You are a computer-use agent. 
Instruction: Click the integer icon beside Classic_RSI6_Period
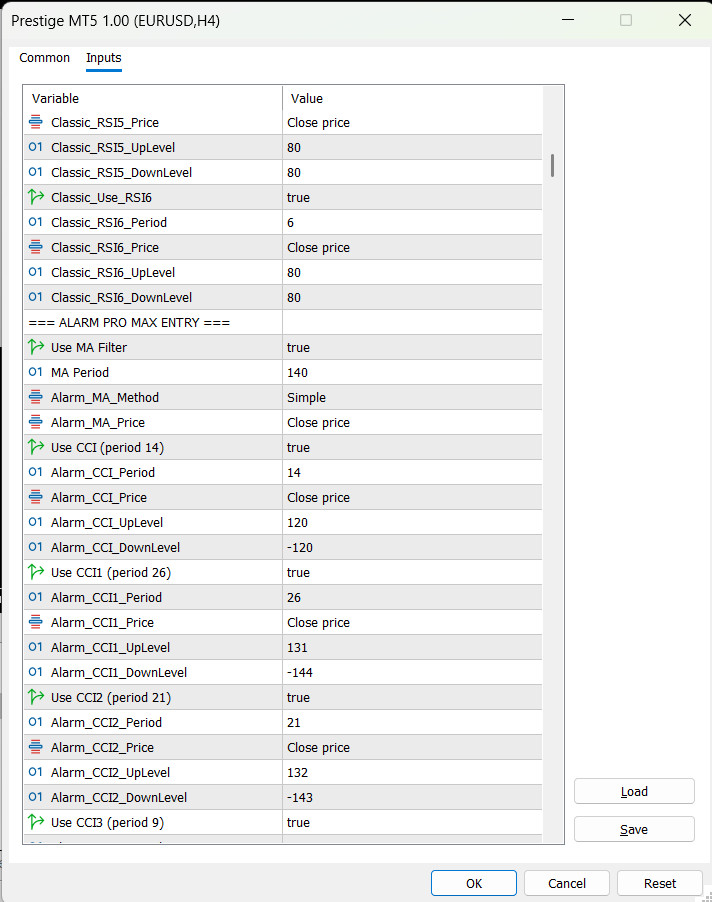[x=36, y=222]
